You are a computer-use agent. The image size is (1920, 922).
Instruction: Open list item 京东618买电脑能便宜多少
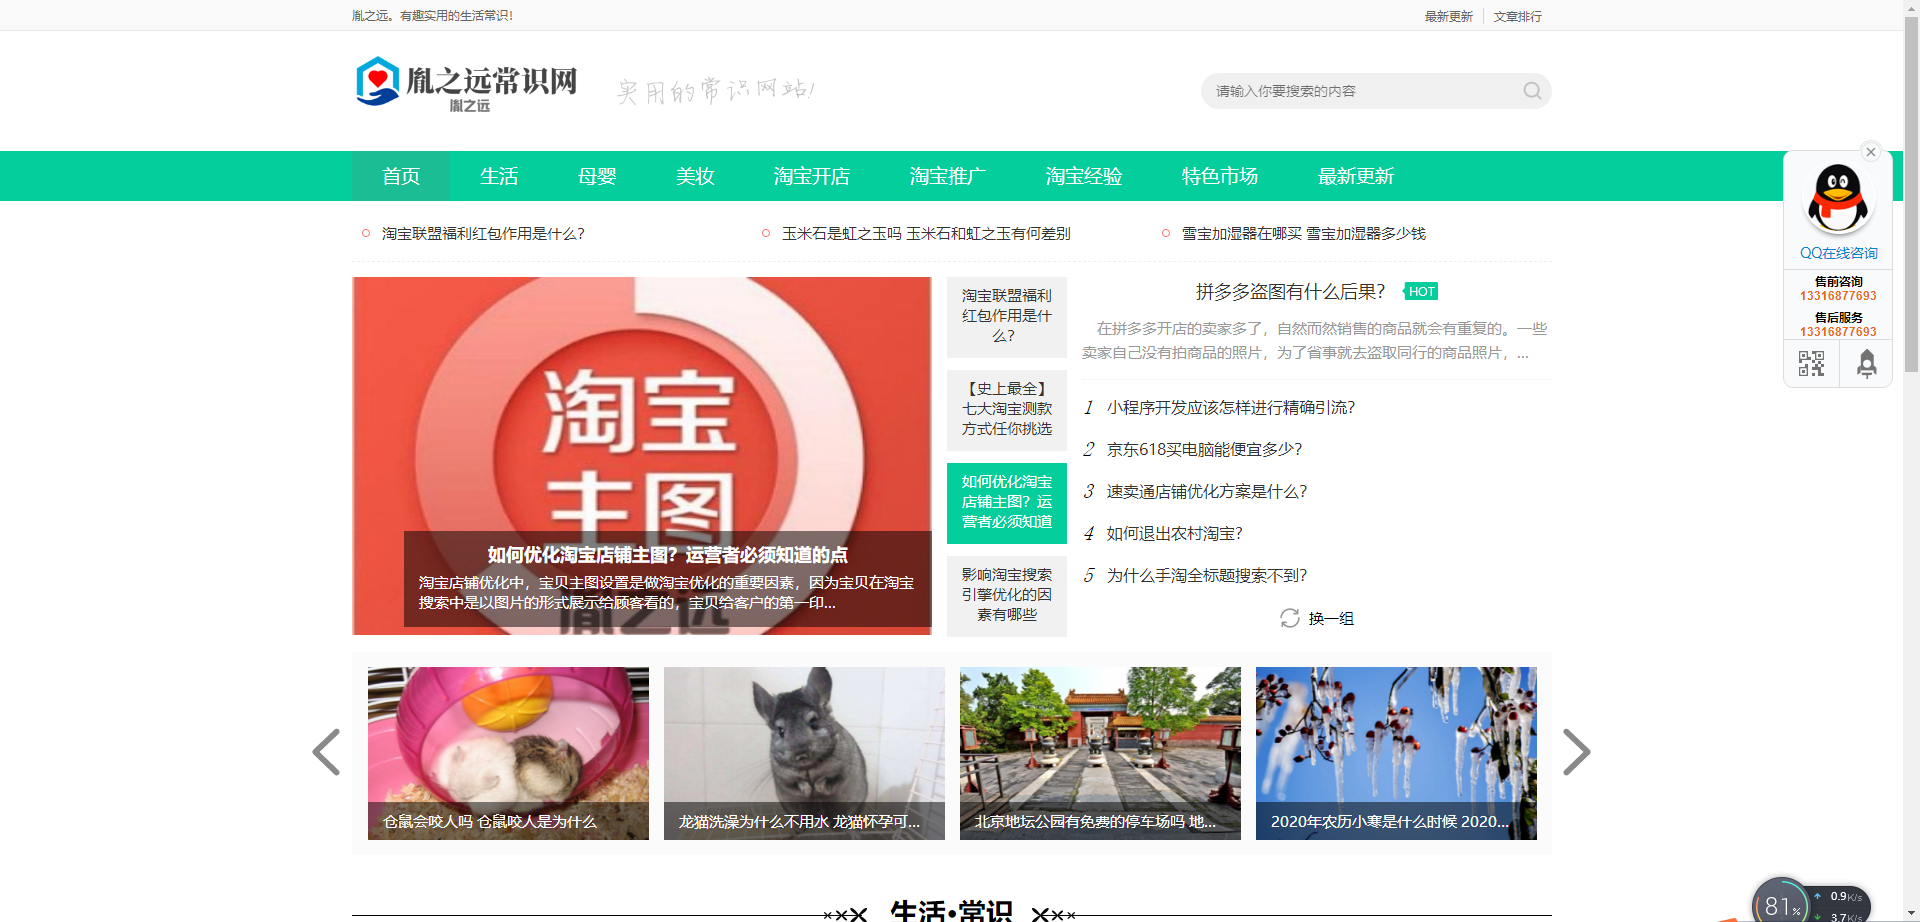point(1205,450)
